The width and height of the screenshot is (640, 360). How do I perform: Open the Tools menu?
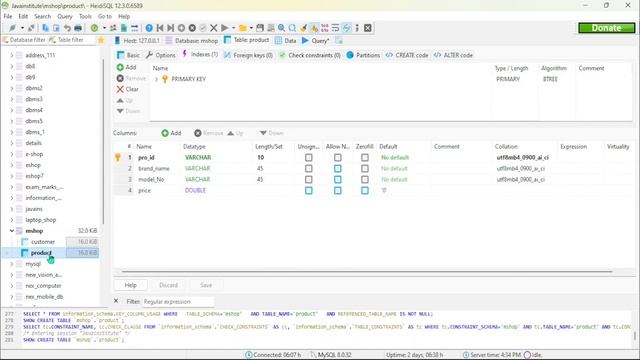tap(85, 16)
